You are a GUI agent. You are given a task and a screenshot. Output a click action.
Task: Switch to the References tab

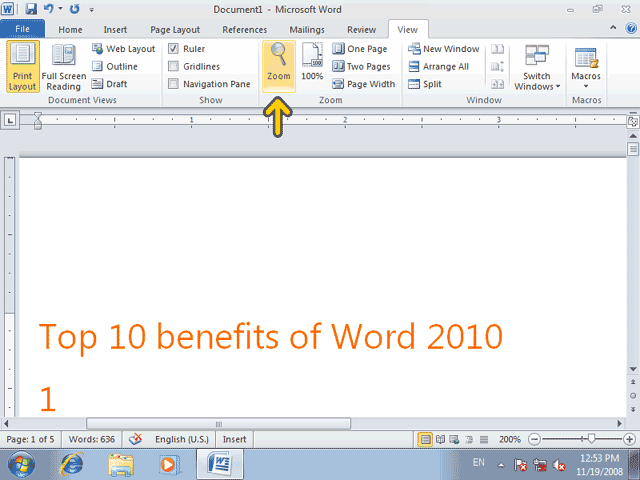(x=244, y=30)
